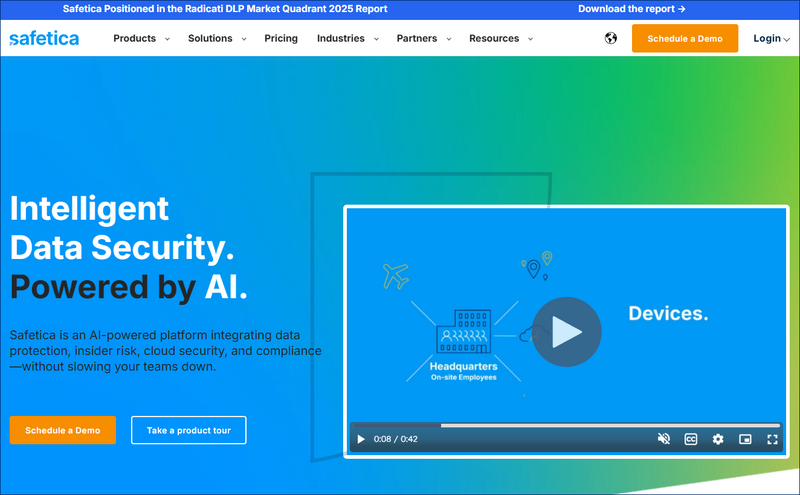800x495 pixels.
Task: Unmute the video using the speaker icon
Action: tap(664, 439)
